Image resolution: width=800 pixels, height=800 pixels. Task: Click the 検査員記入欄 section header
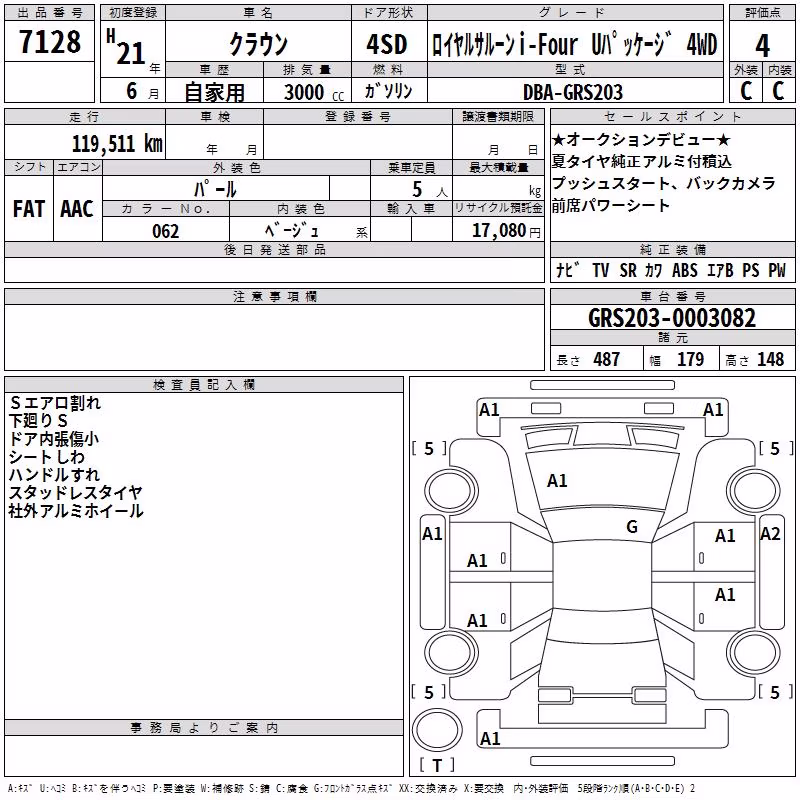tap(204, 385)
